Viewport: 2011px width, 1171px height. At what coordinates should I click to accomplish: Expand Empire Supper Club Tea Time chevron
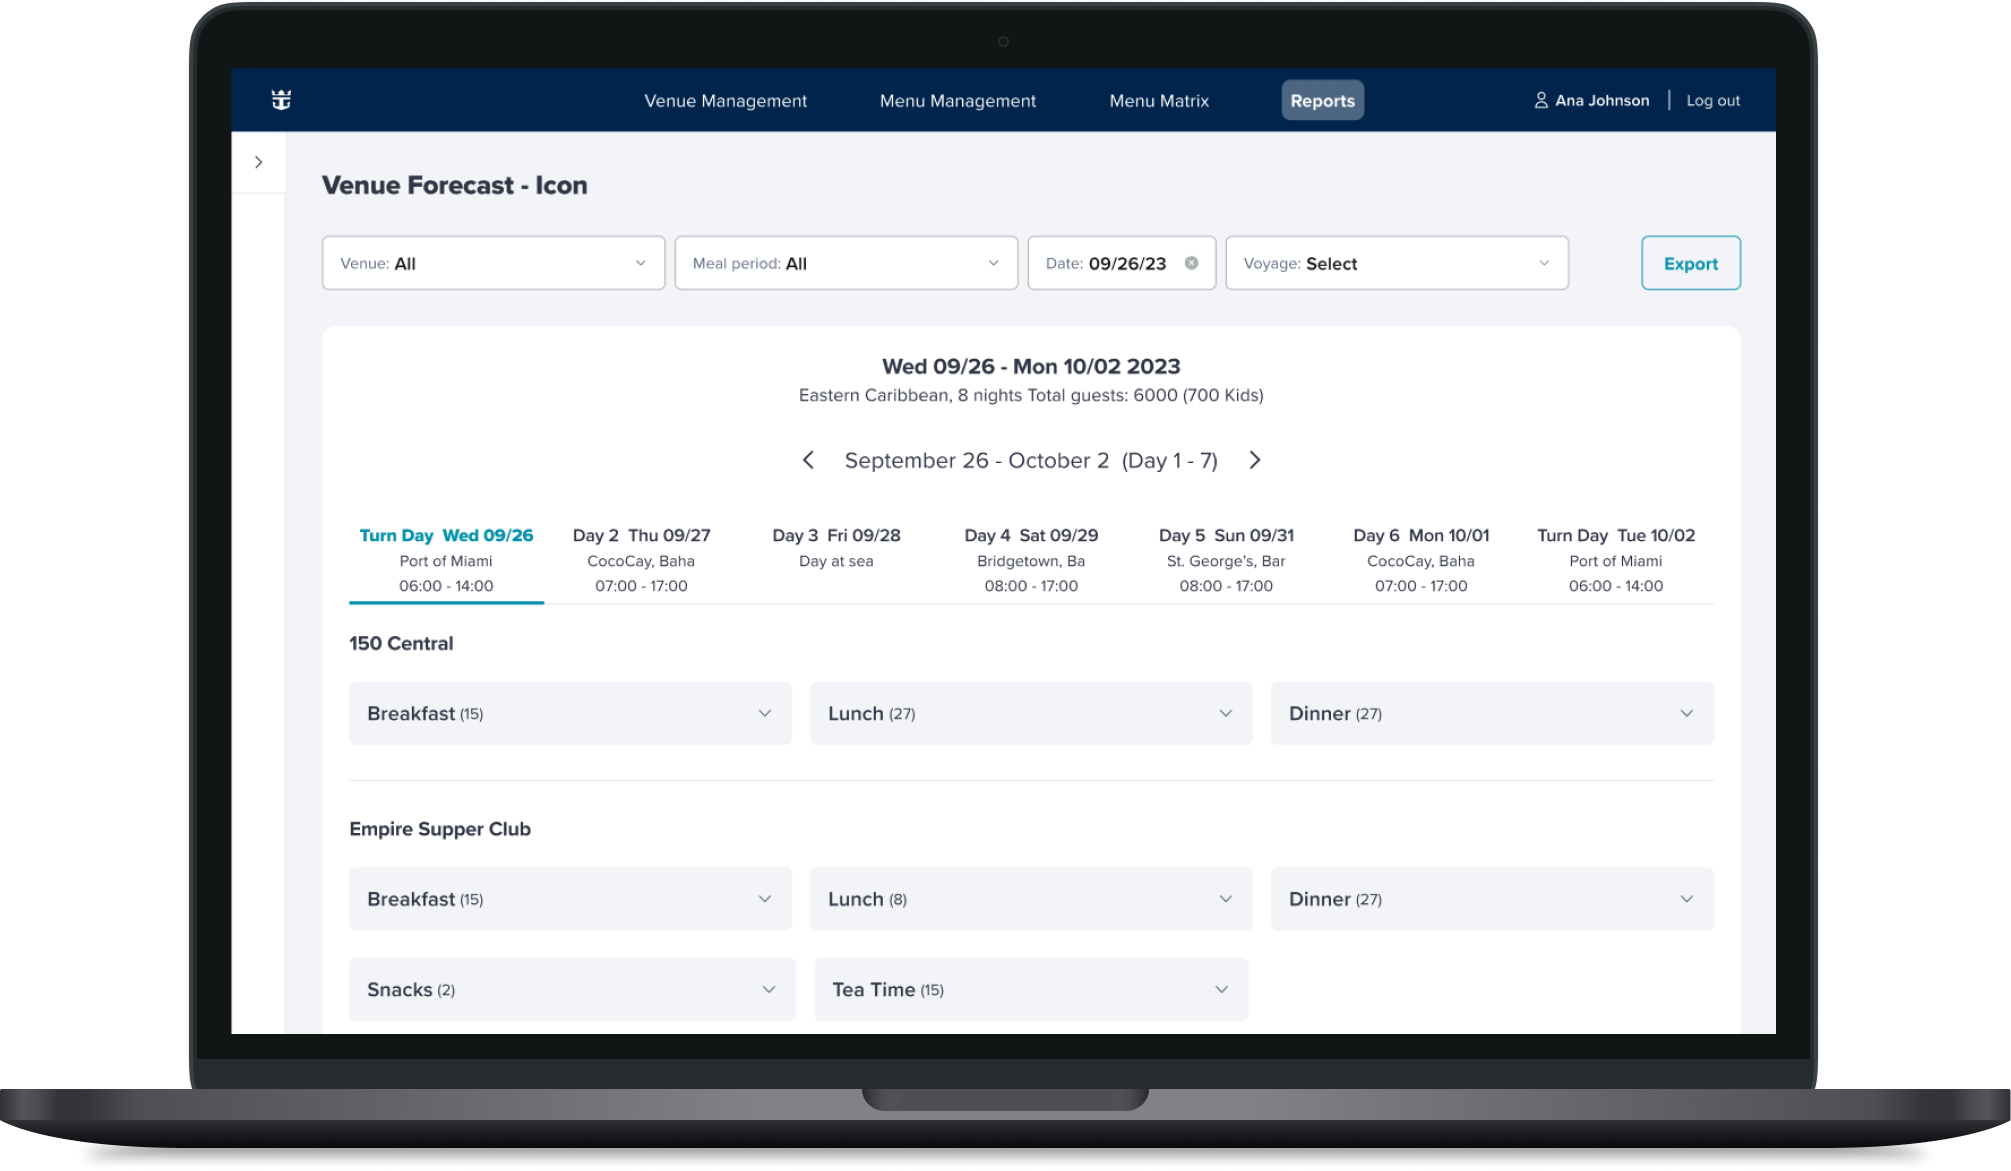tap(1221, 989)
